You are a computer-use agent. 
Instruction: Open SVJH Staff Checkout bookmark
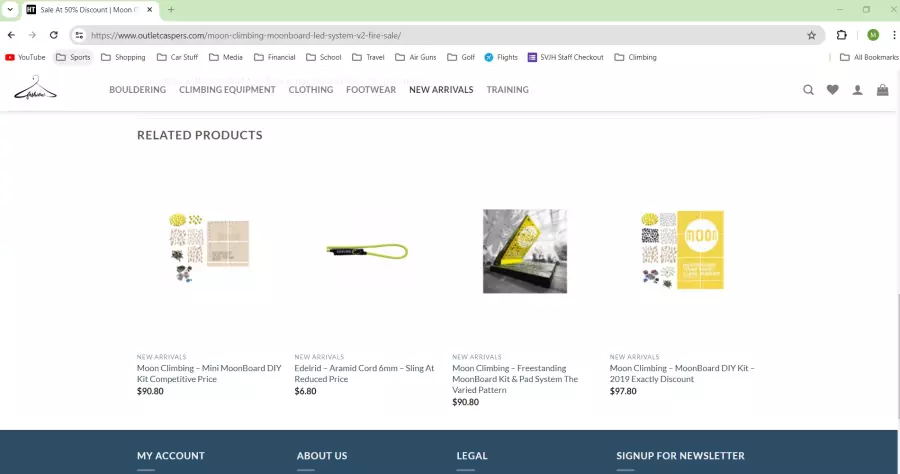click(566, 57)
